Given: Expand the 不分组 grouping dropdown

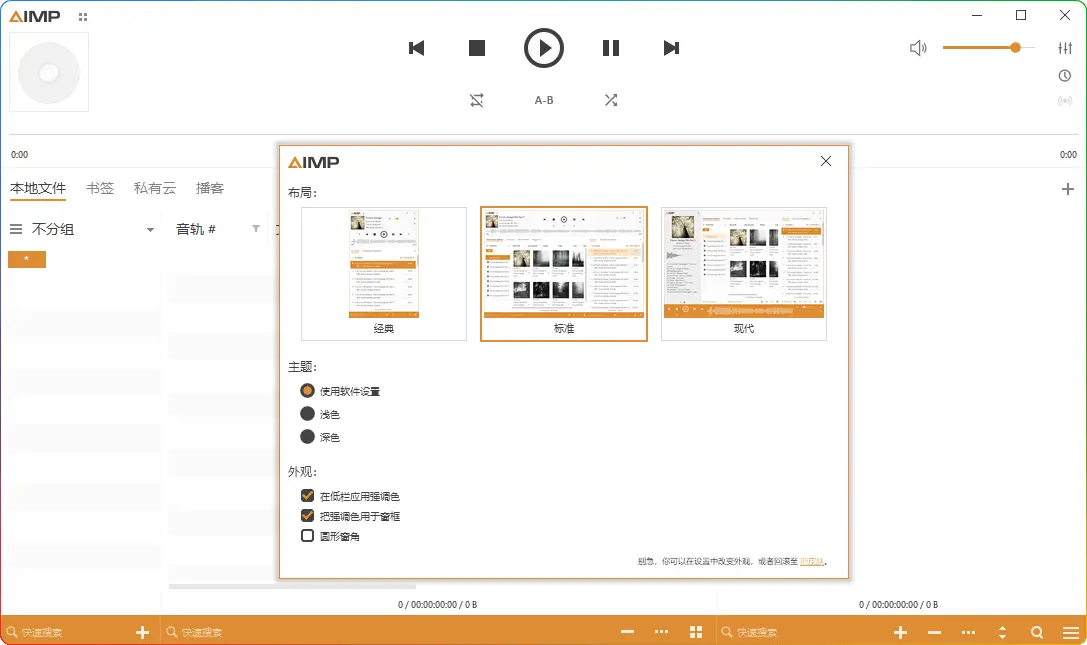Looking at the screenshot, I should coord(150,230).
